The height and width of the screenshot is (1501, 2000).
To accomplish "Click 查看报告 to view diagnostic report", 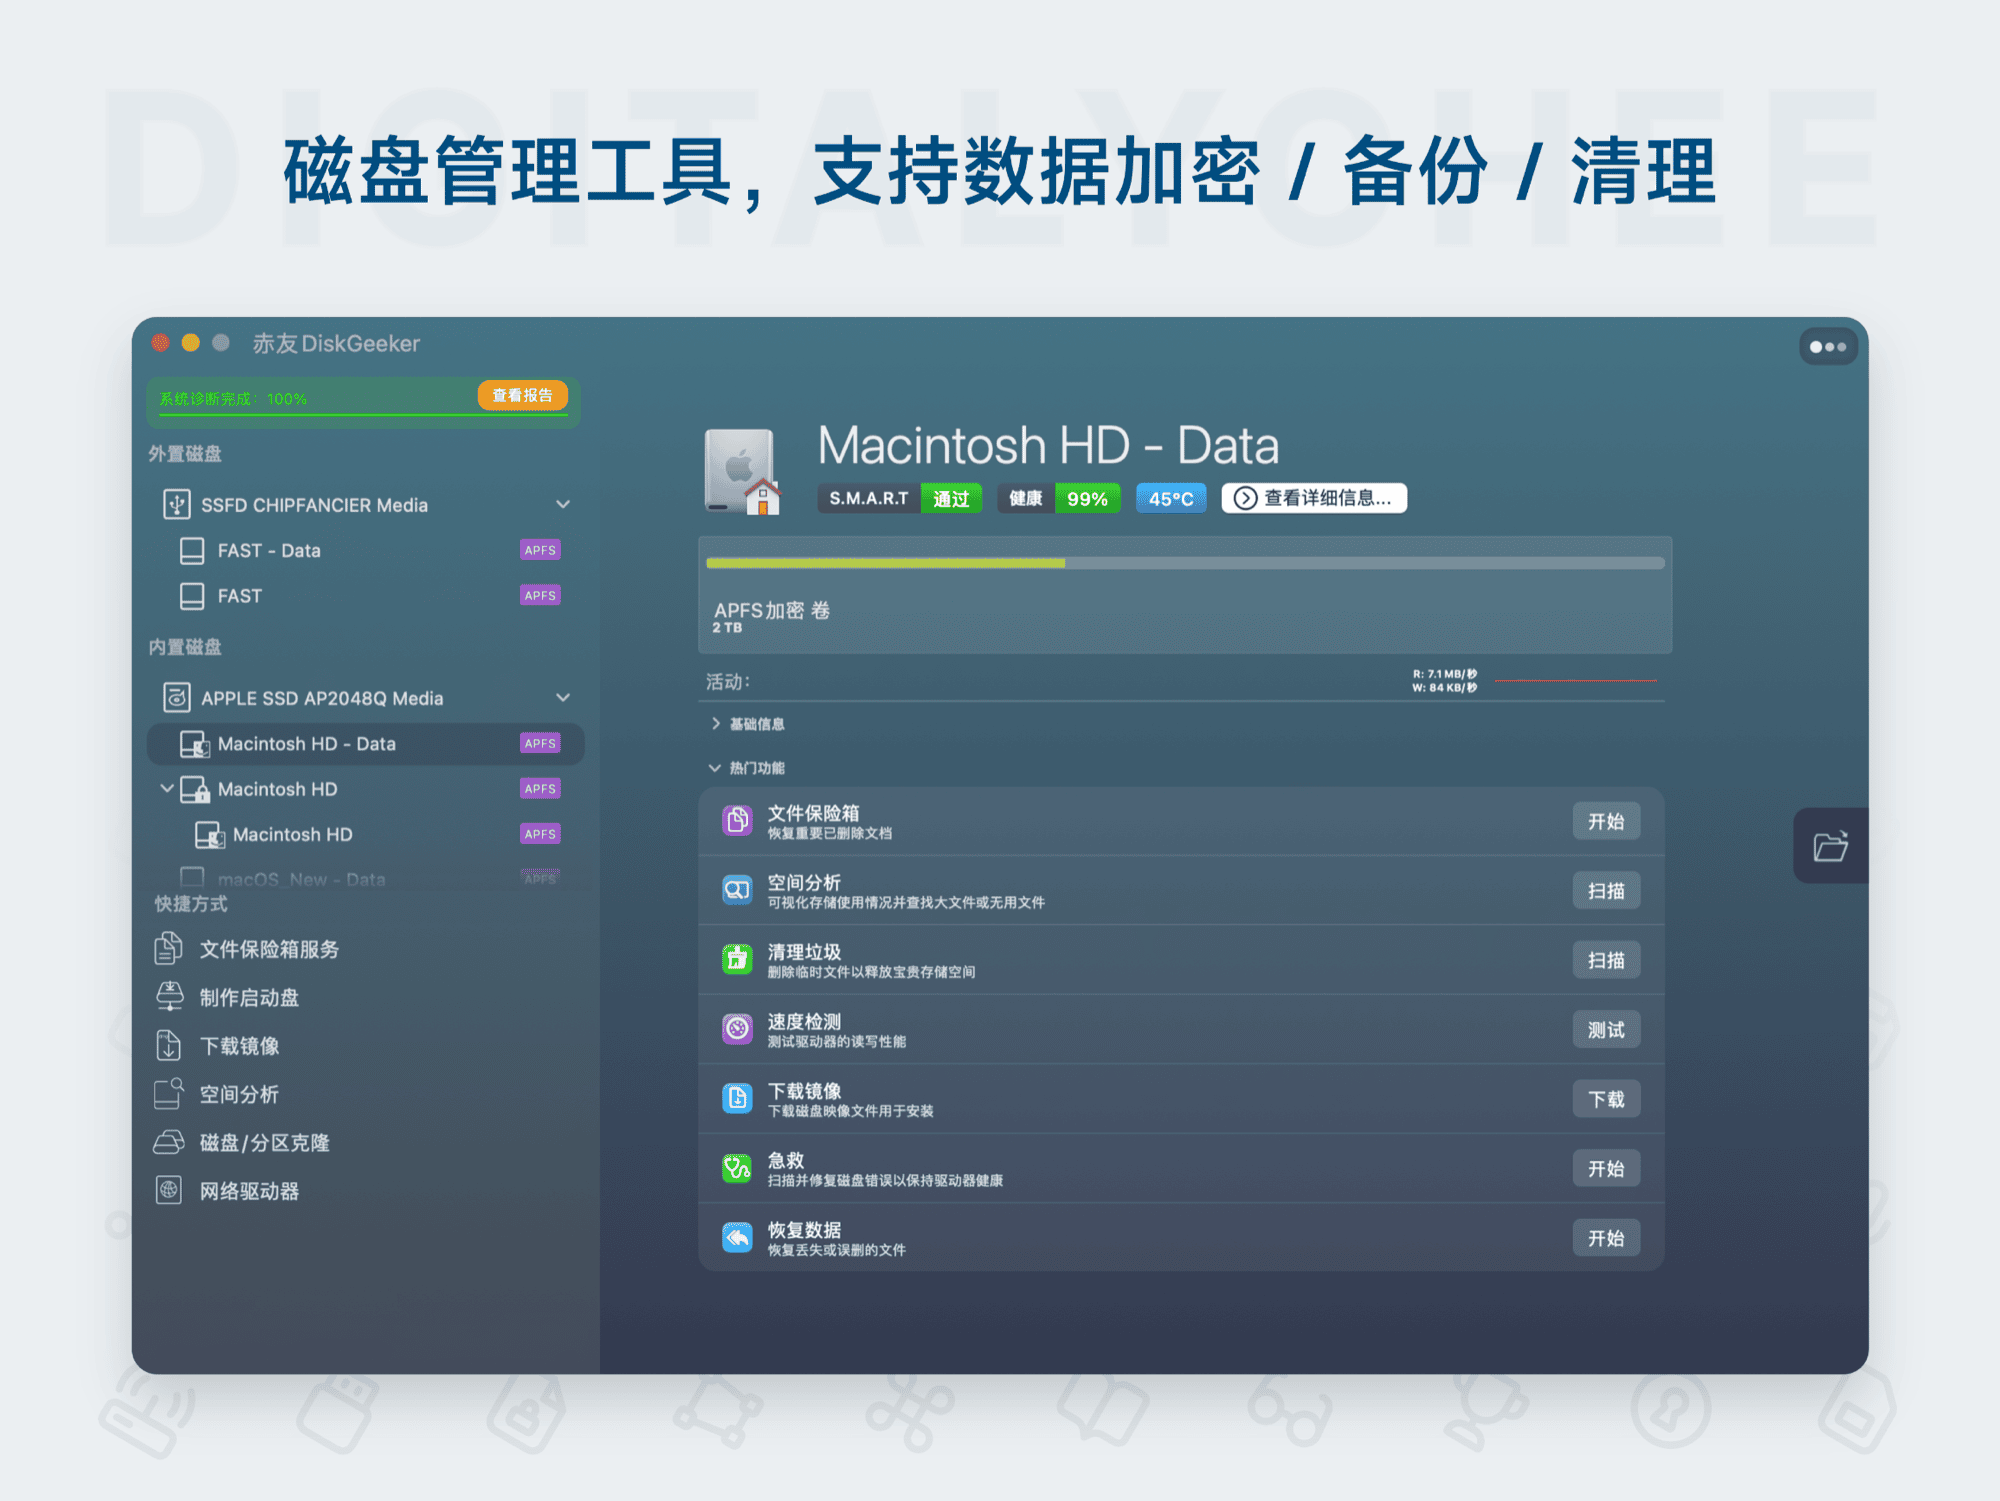I will [521, 395].
